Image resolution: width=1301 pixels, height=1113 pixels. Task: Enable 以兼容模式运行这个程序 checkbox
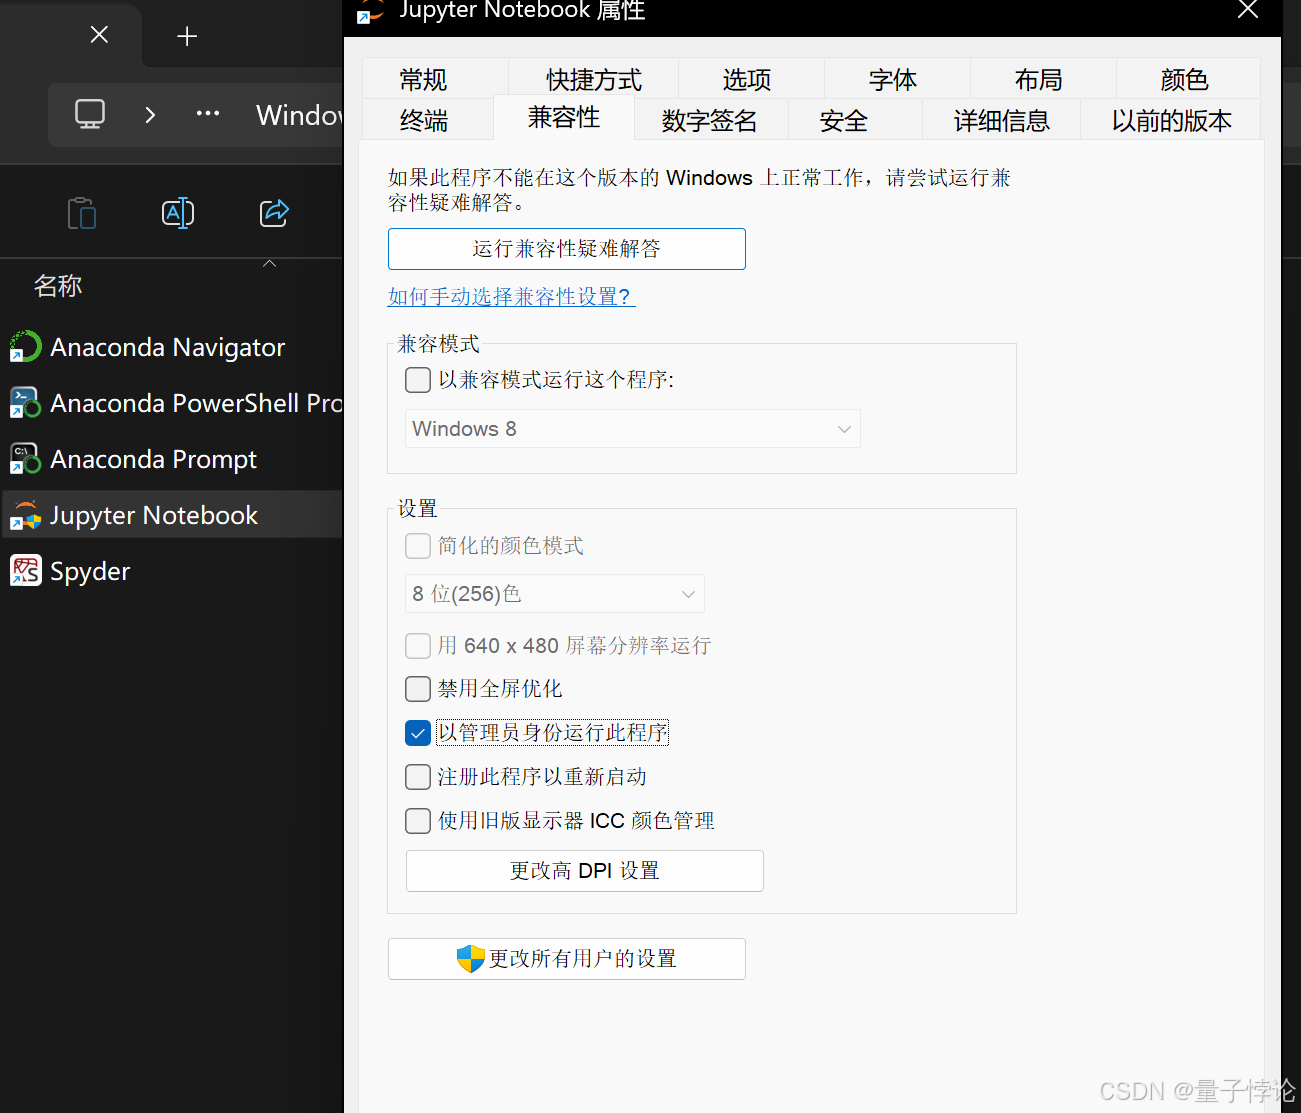[417, 380]
